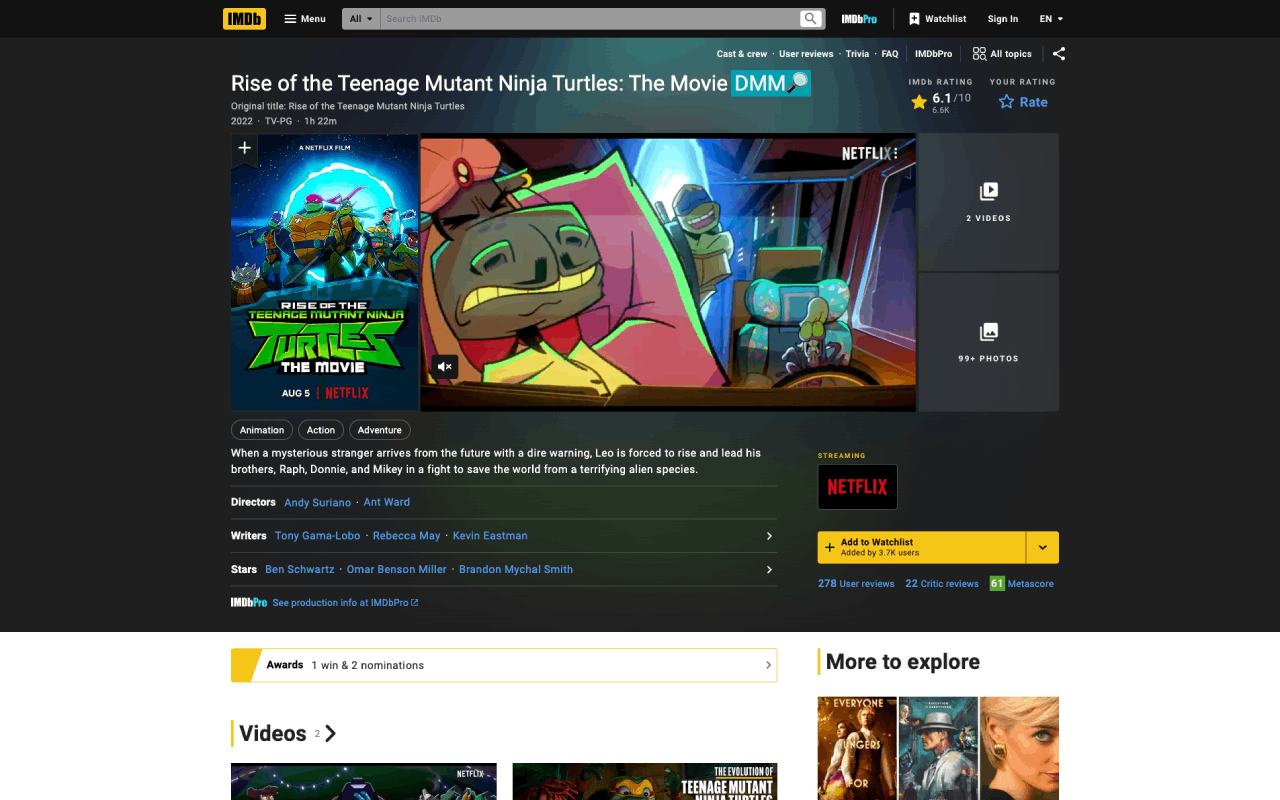Click the DMM magnifier badge
The height and width of the screenshot is (800, 1280).
[x=771, y=83]
